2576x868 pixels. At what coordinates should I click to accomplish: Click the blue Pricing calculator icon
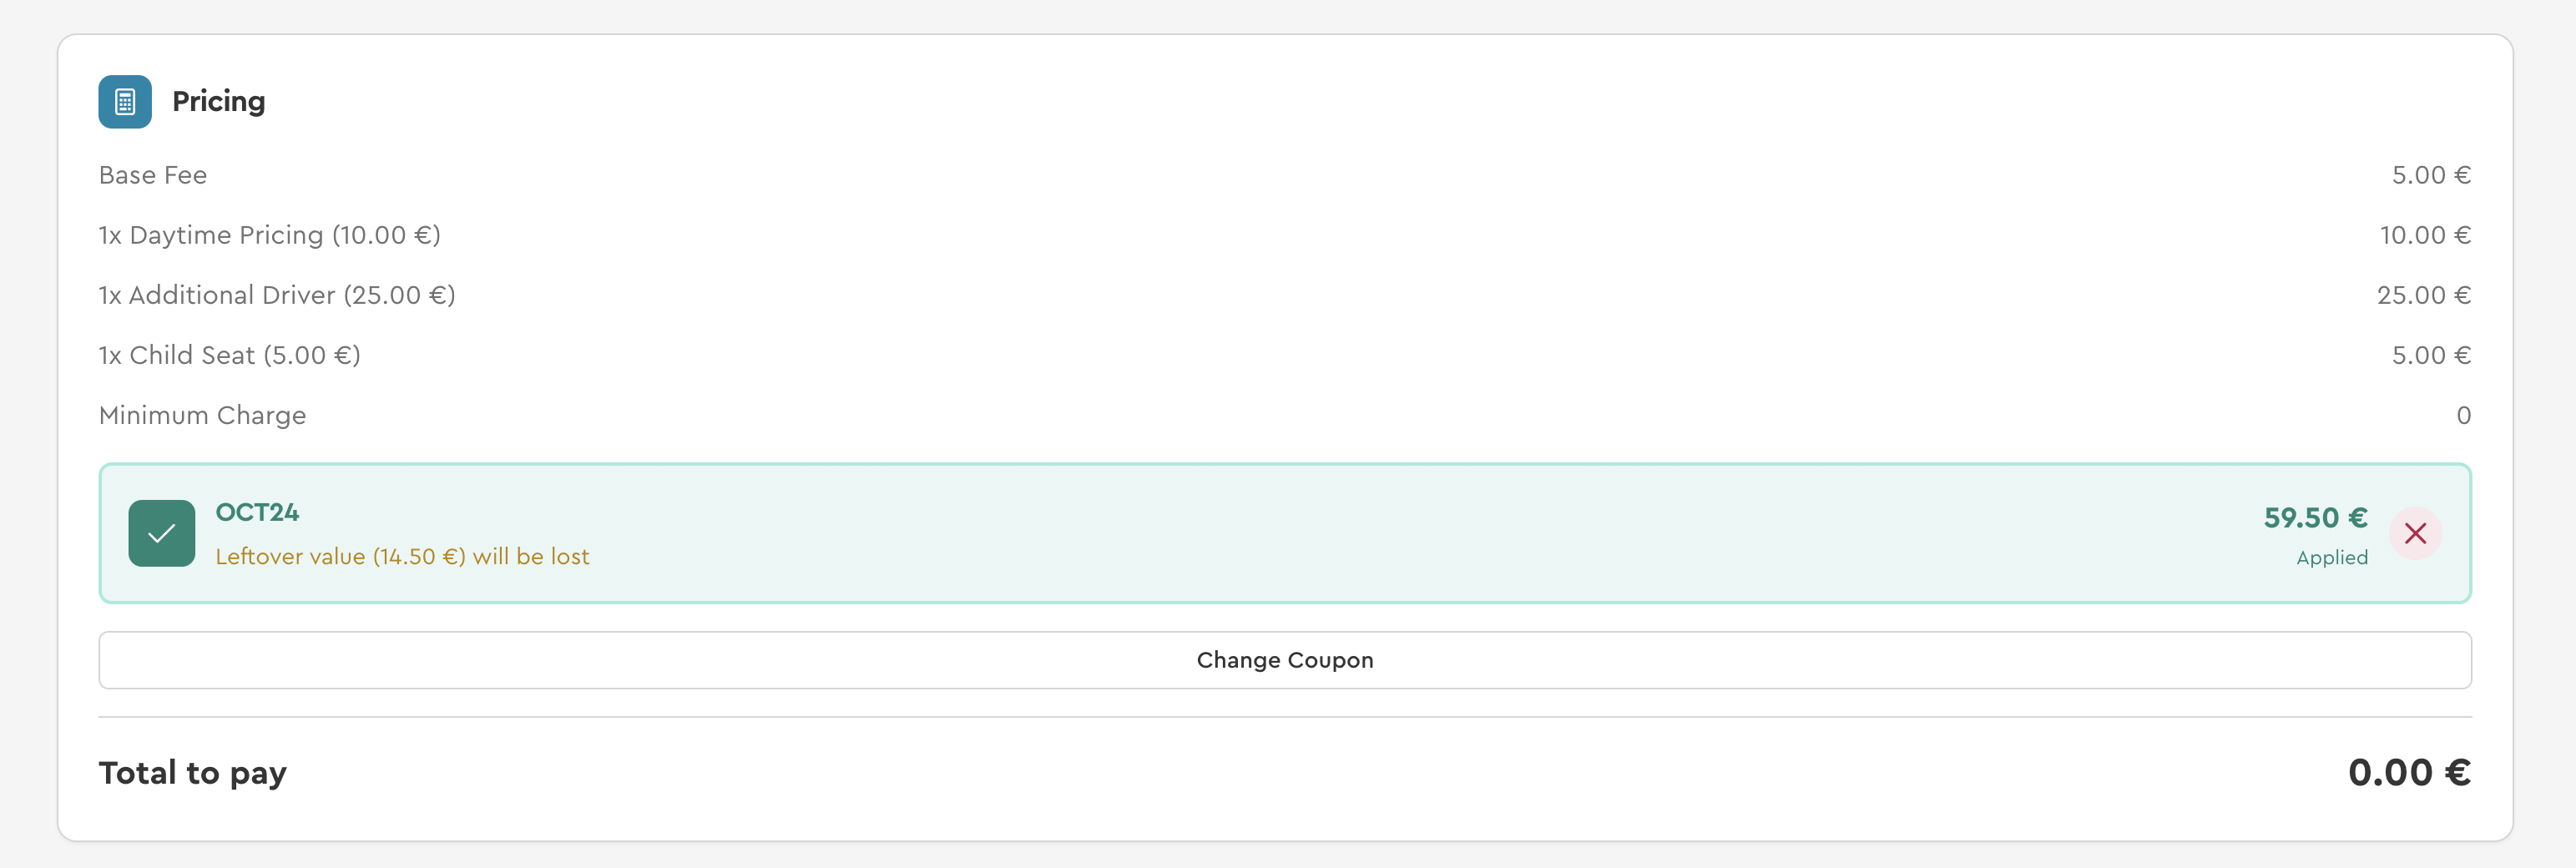pos(125,102)
